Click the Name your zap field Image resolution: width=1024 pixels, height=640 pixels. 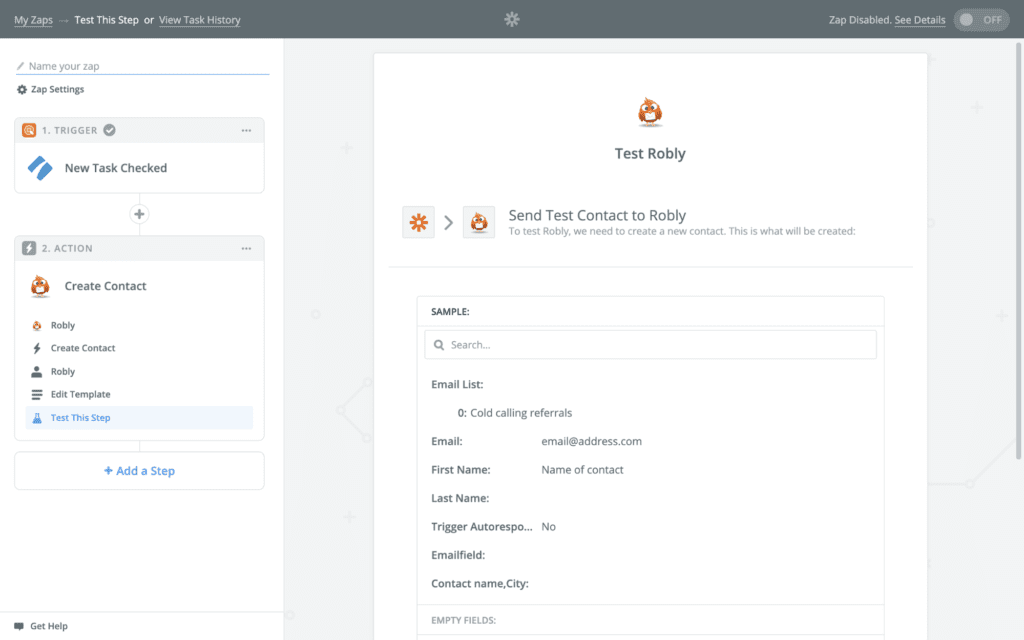(x=142, y=66)
